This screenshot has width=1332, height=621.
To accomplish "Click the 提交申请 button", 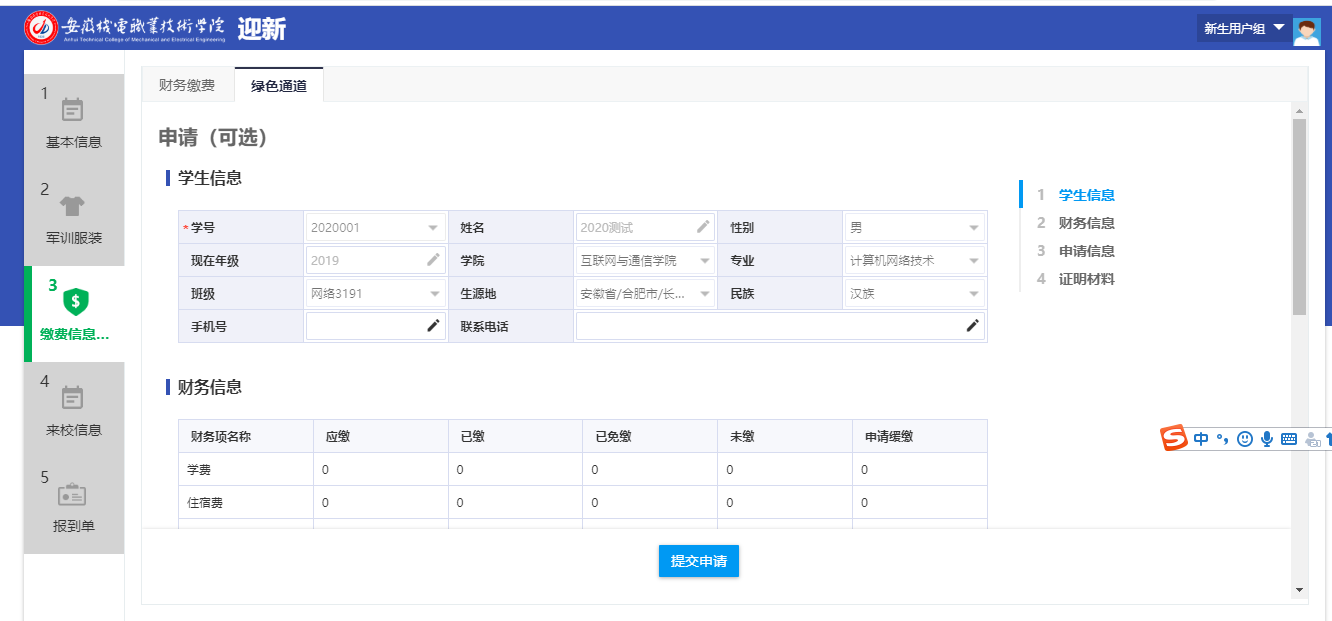I will 699,561.
